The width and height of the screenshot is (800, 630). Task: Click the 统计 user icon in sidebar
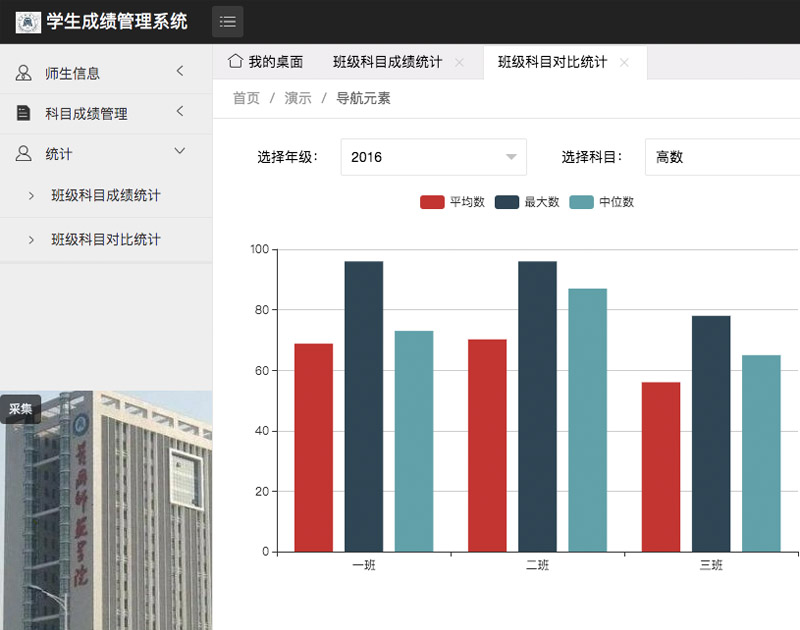(24, 154)
